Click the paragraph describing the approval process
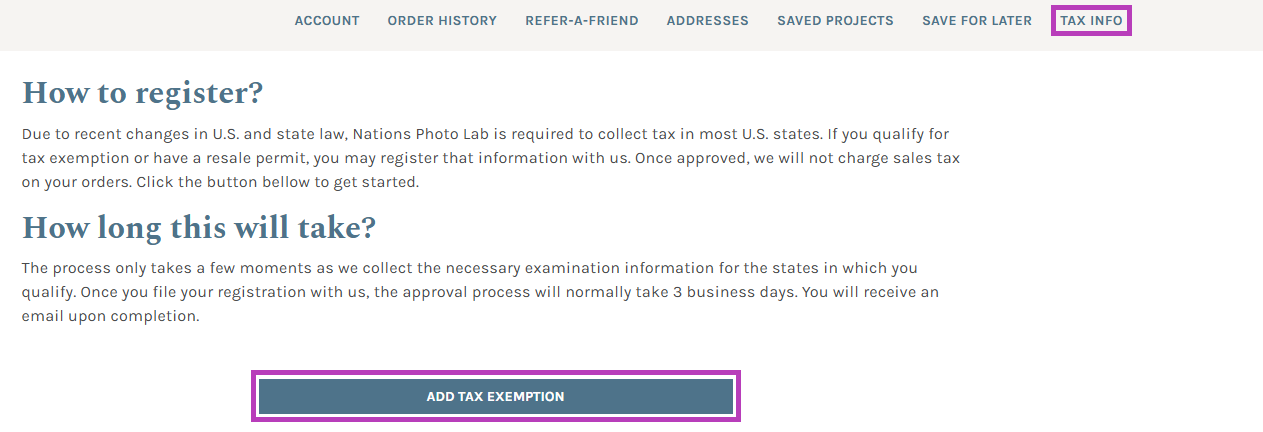The height and width of the screenshot is (432, 1263). click(x=480, y=293)
